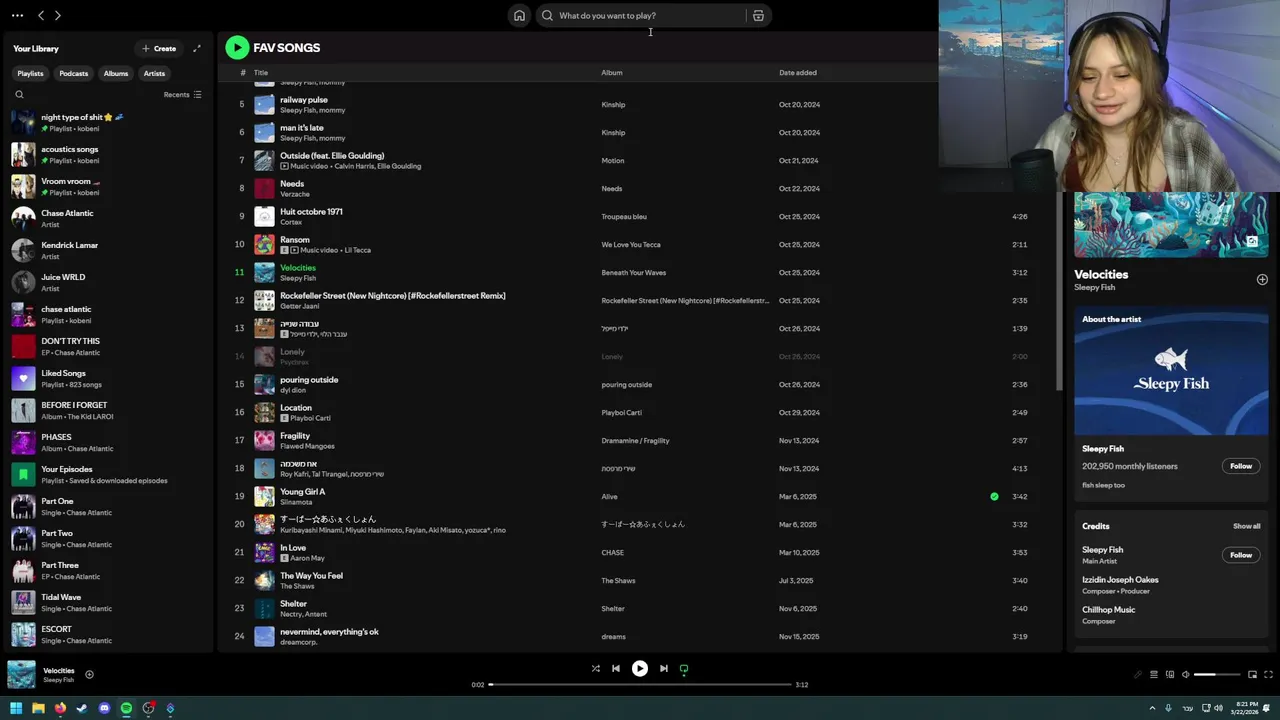Go to Spotify Home

(519, 15)
